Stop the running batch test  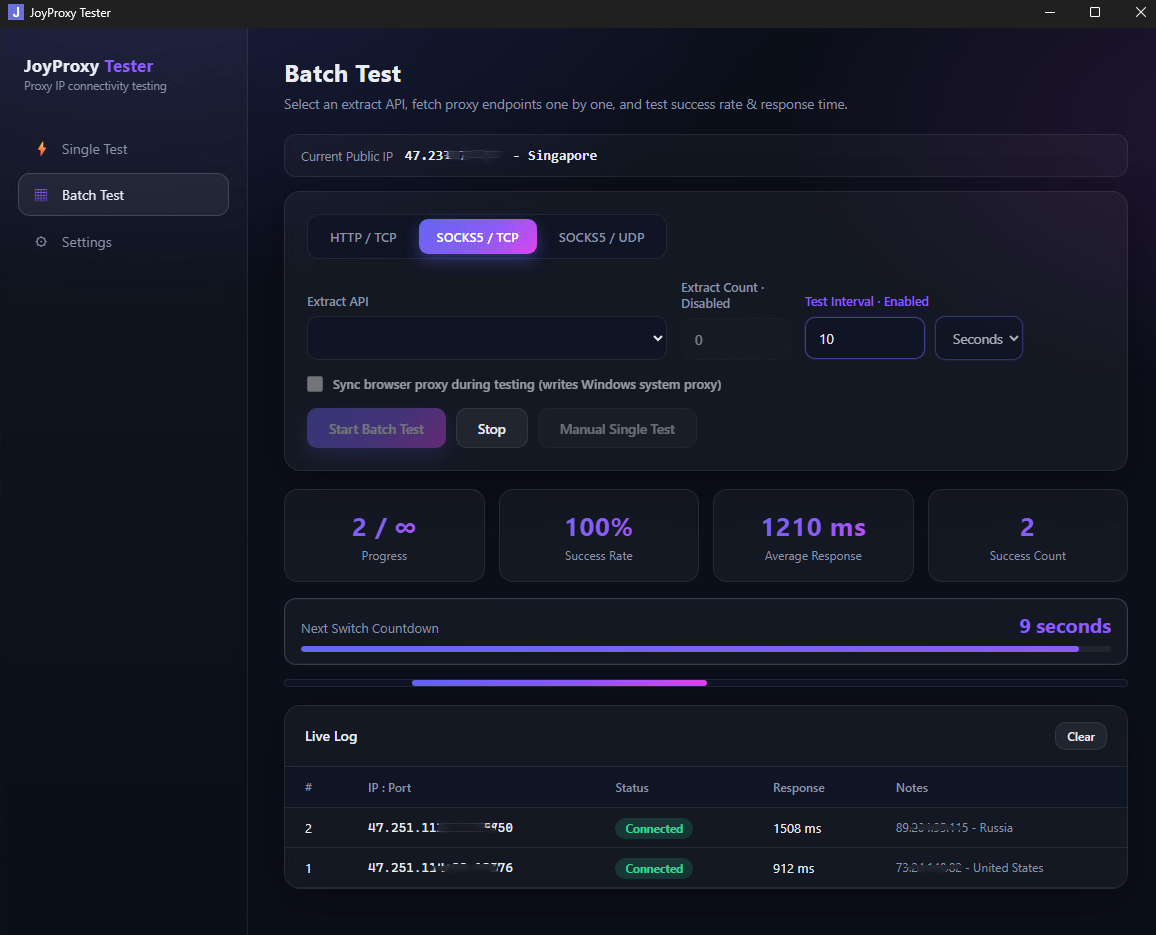[x=492, y=428]
